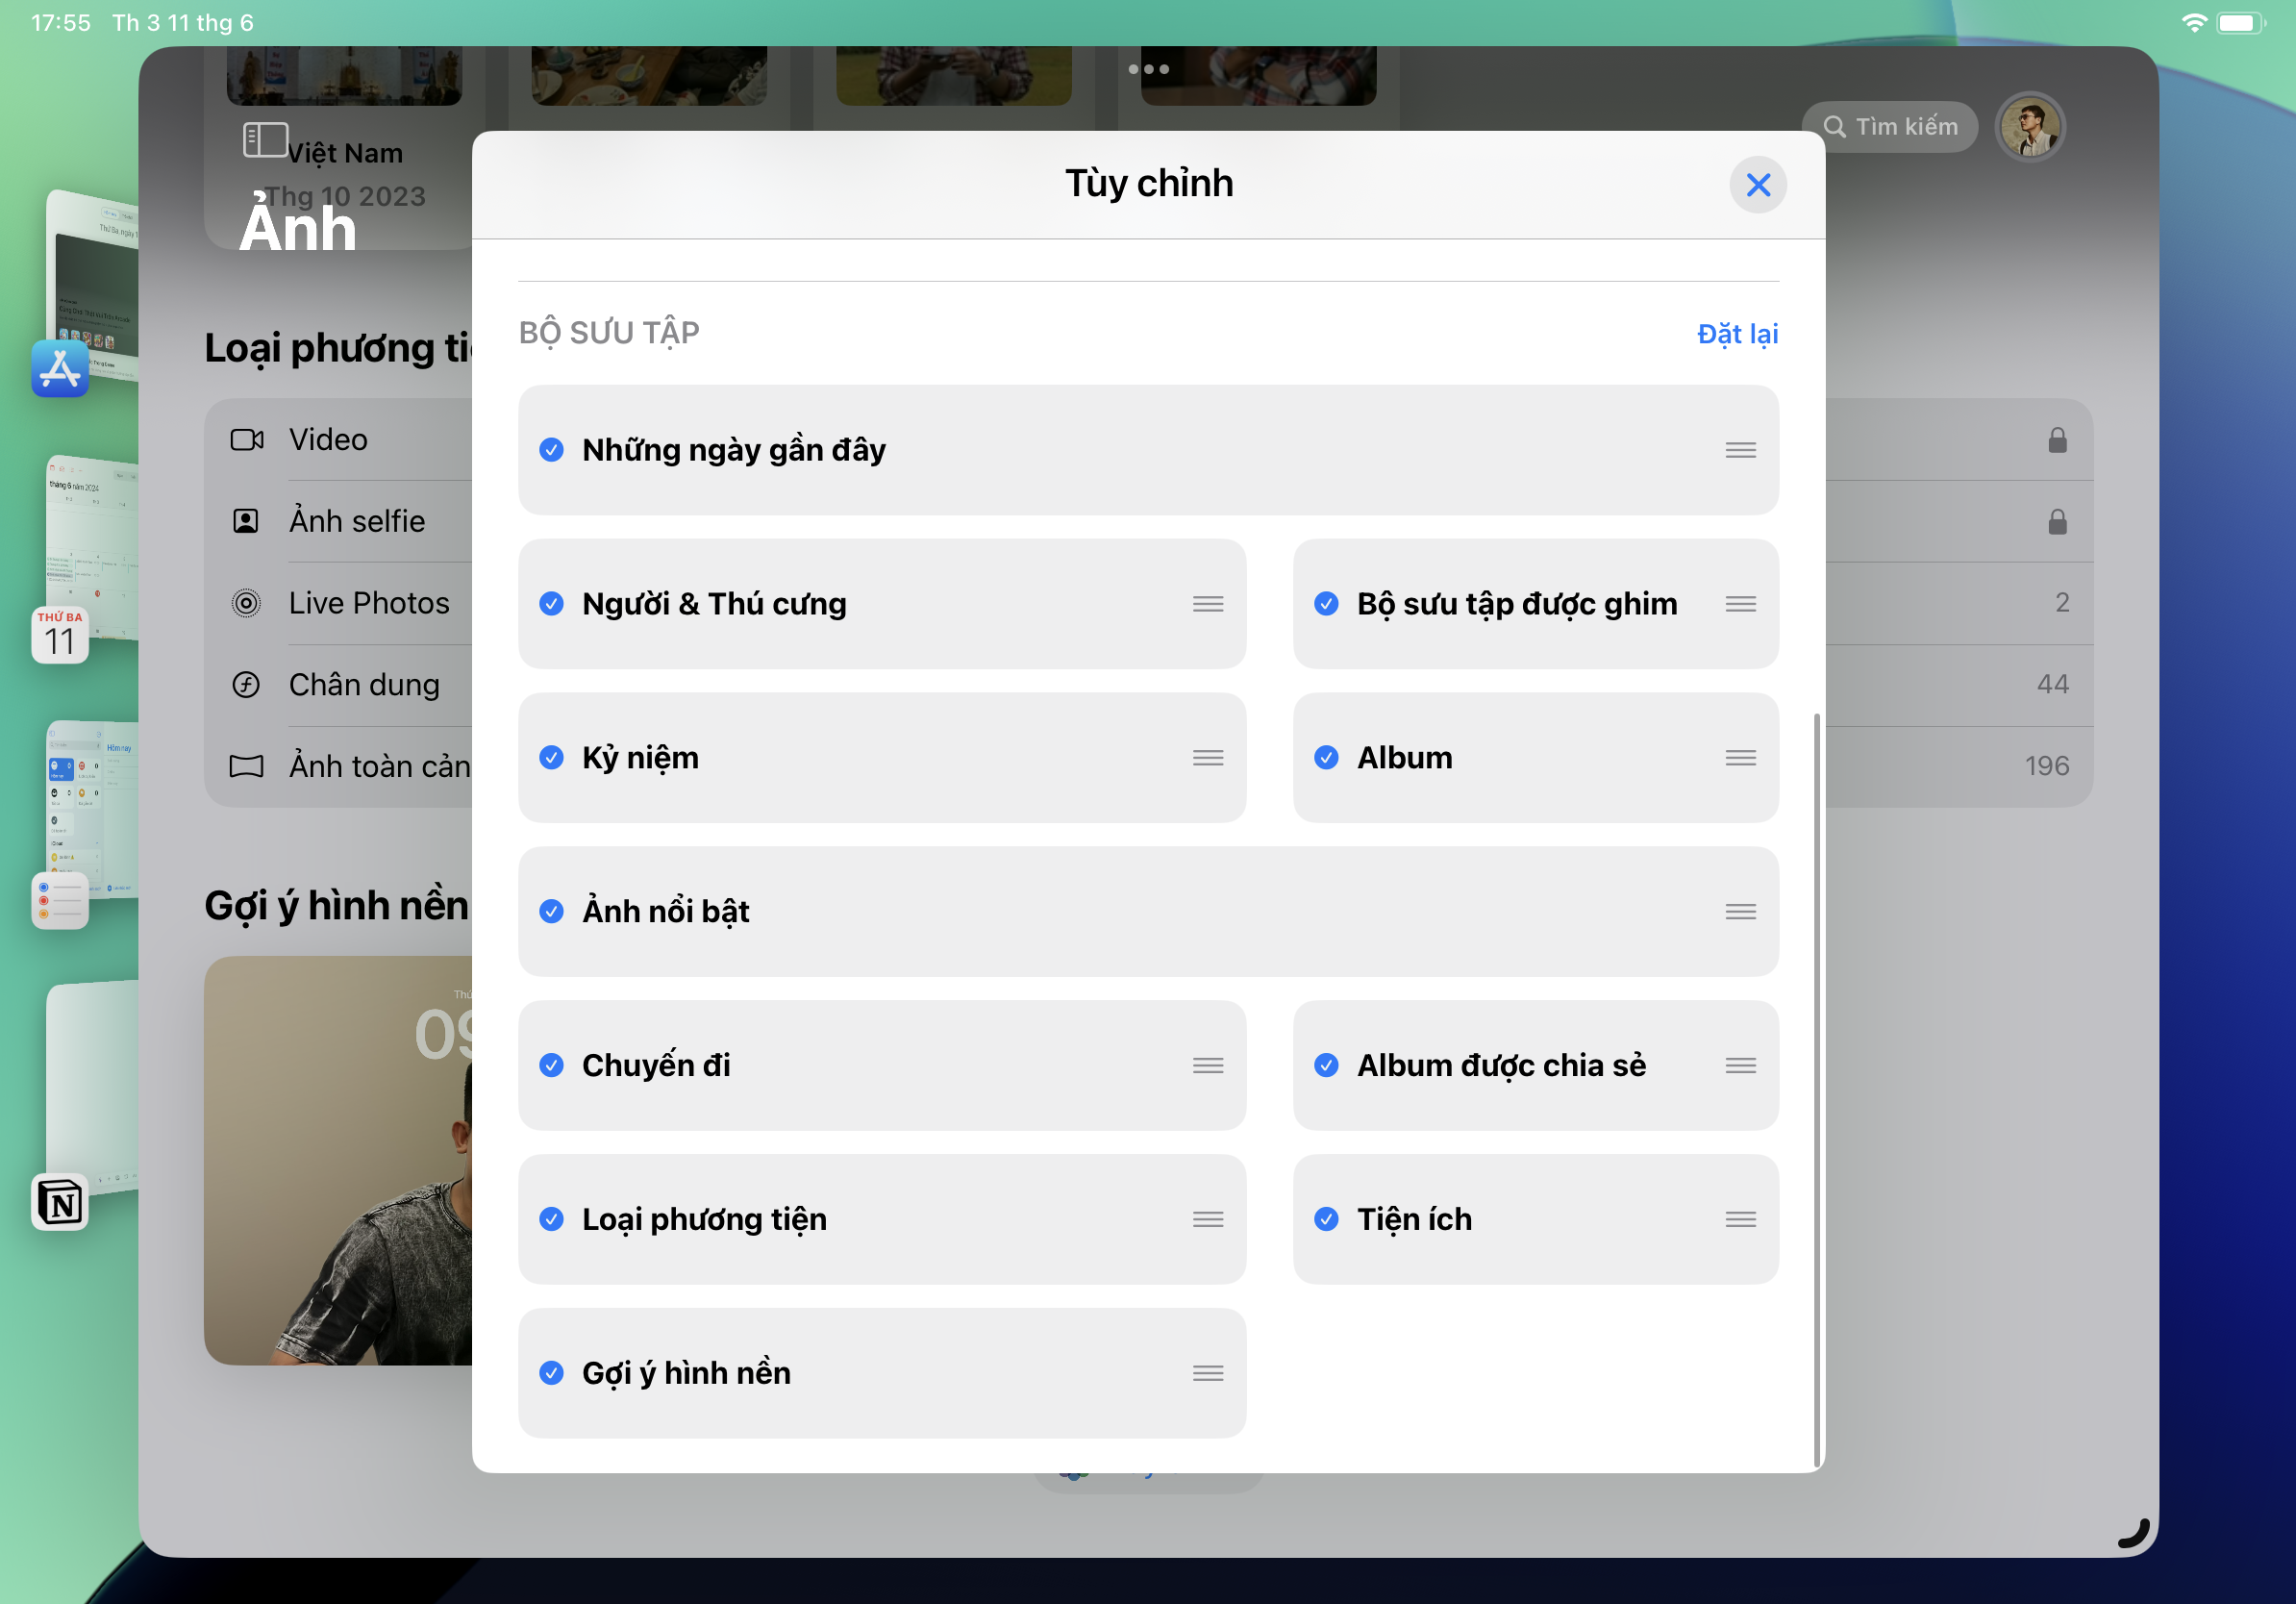This screenshot has width=2296, height=1604.
Task: Open Tìm kiếm search field in Photos
Action: tap(1889, 127)
